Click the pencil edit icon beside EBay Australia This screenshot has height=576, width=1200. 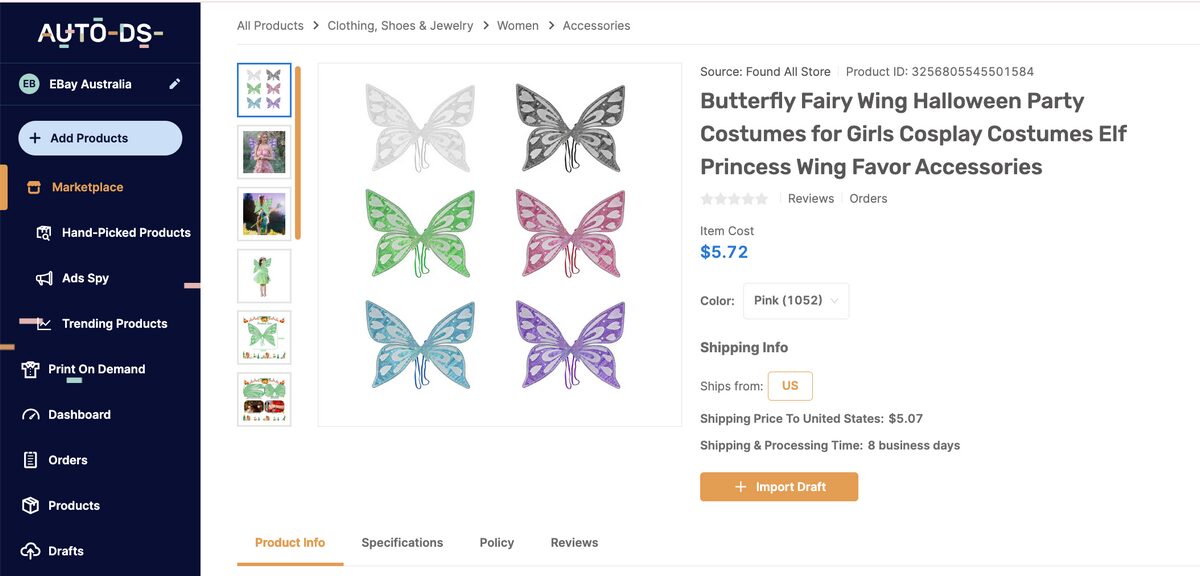(174, 85)
